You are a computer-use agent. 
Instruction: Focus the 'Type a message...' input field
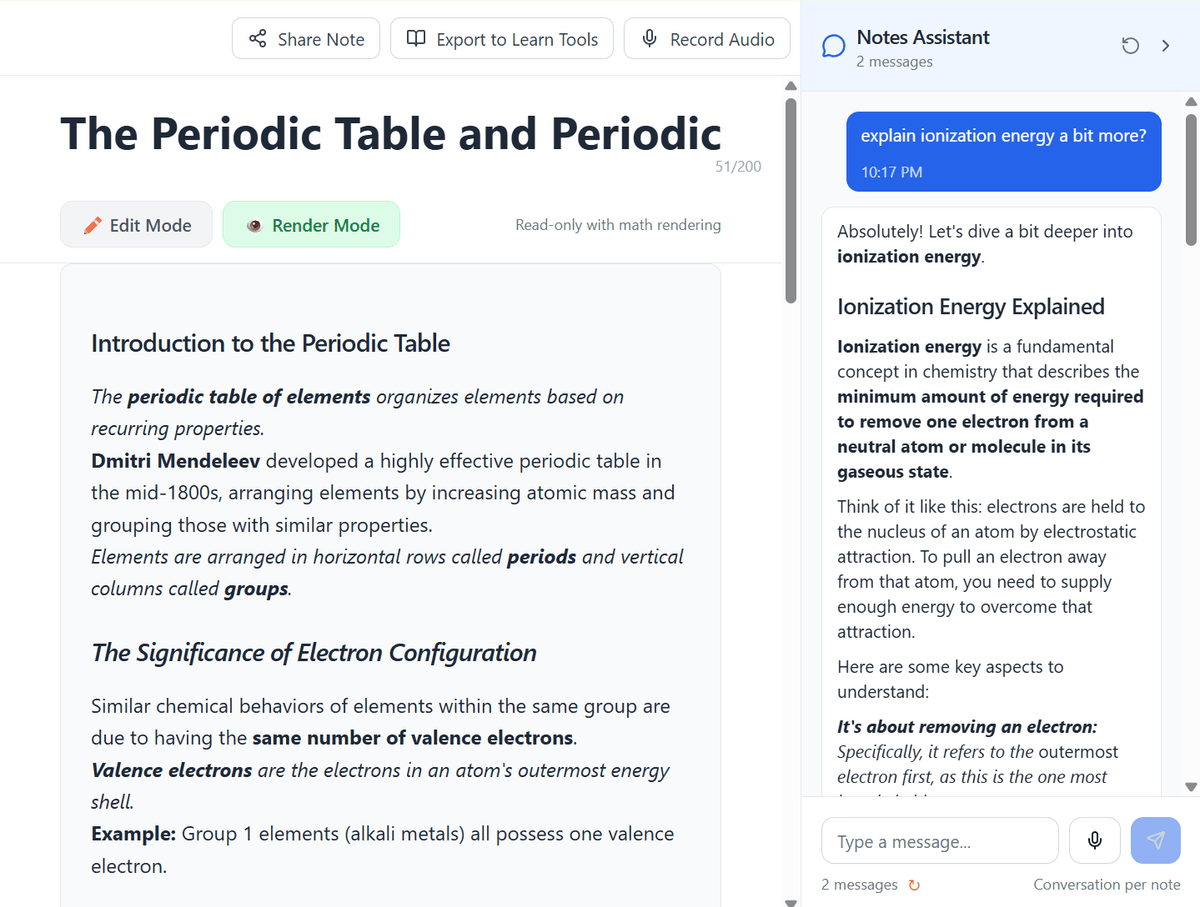pos(939,841)
